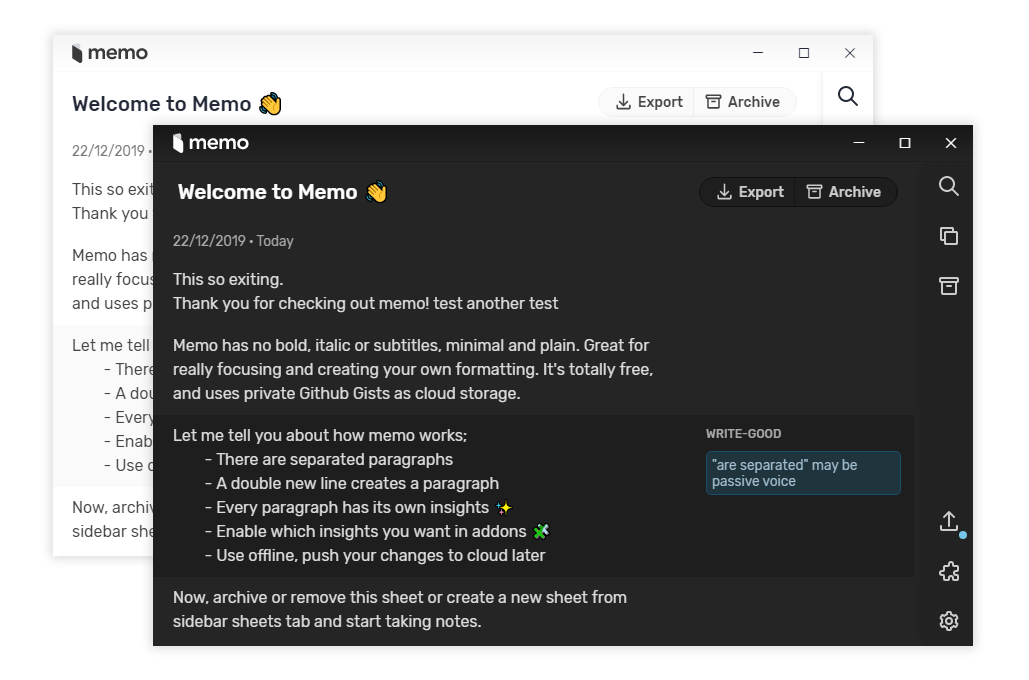
Task: Open the archive panel from the sidebar
Action: (948, 286)
